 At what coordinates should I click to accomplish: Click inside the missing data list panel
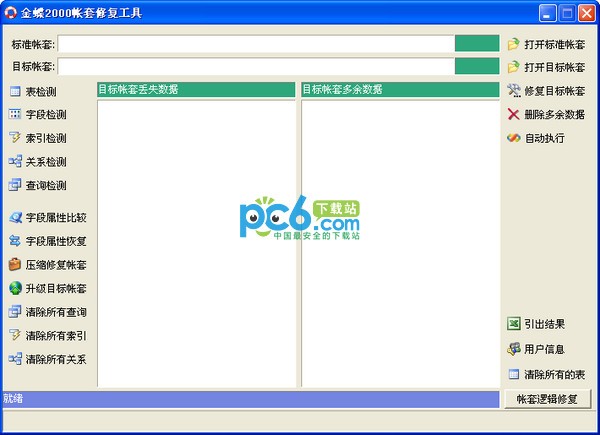click(x=196, y=243)
